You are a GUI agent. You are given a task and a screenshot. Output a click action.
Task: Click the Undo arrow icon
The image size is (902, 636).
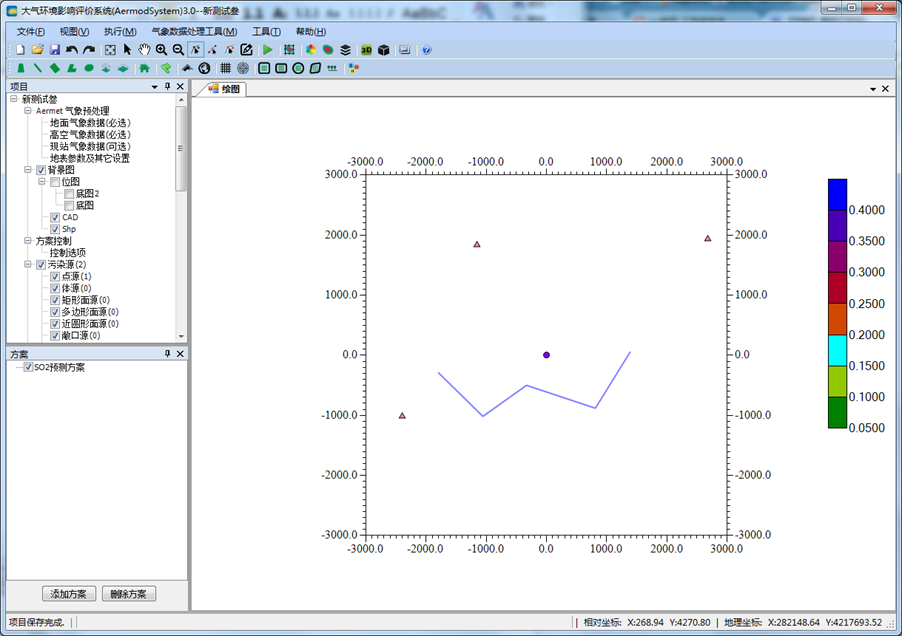[x=72, y=49]
